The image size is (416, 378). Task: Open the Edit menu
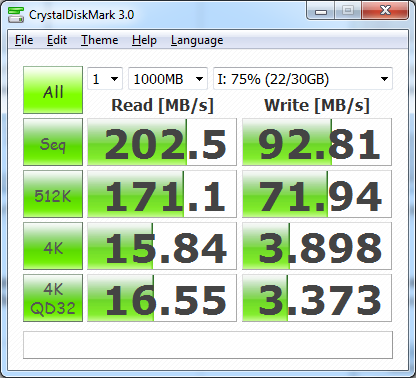[57, 40]
